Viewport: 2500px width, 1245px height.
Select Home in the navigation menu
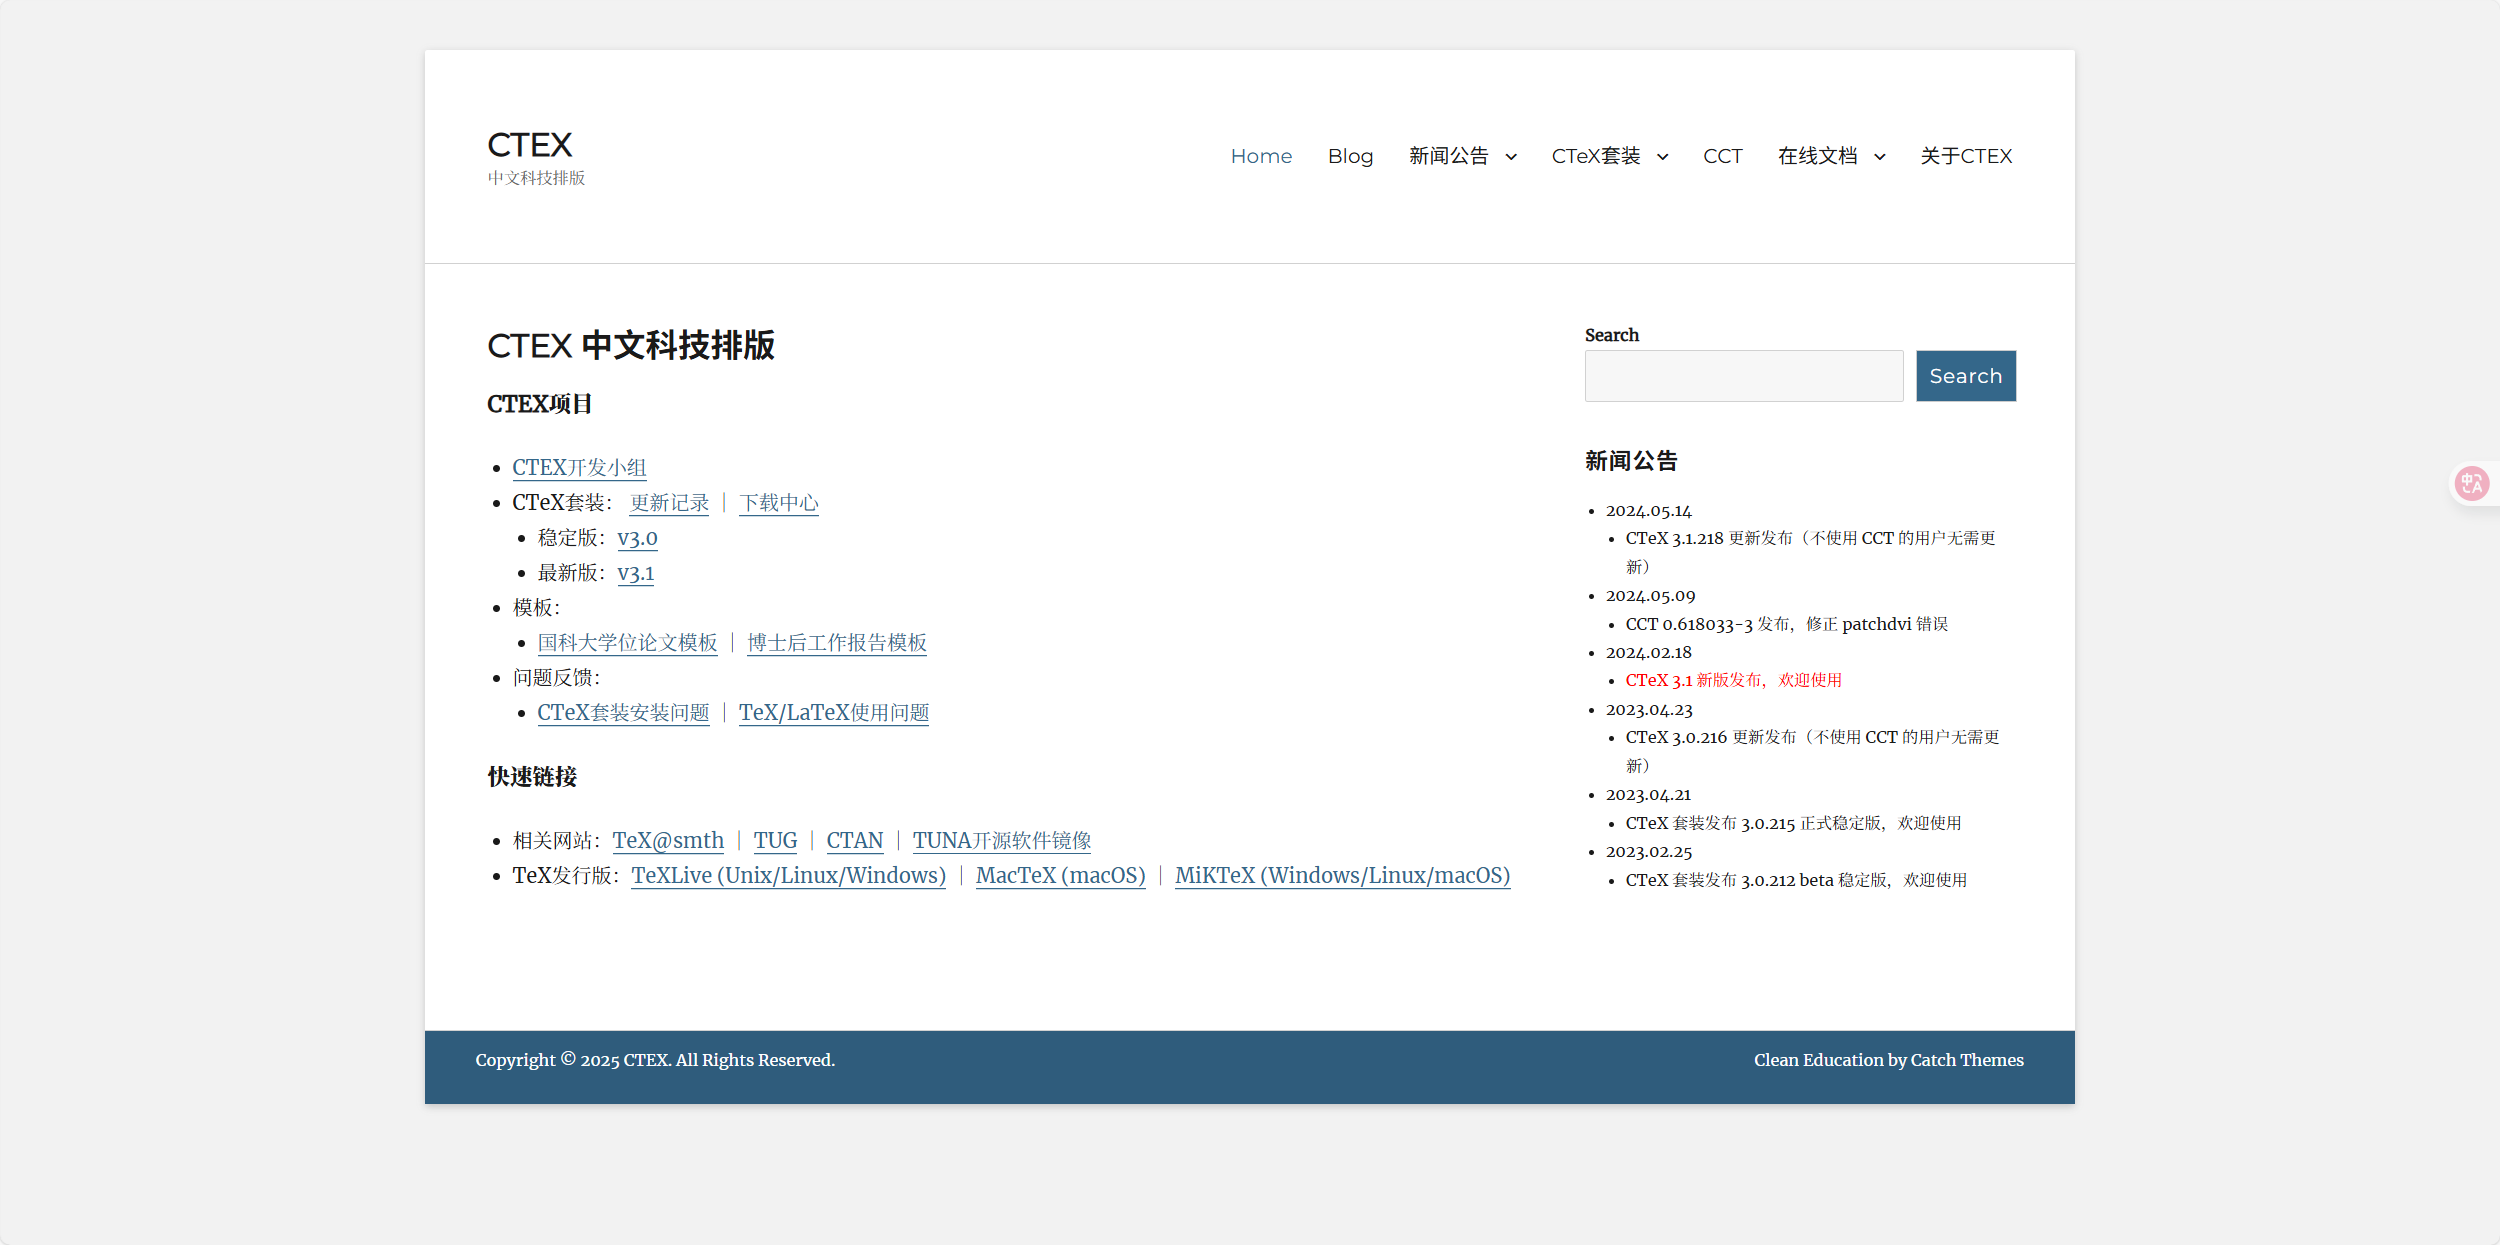pos(1261,156)
